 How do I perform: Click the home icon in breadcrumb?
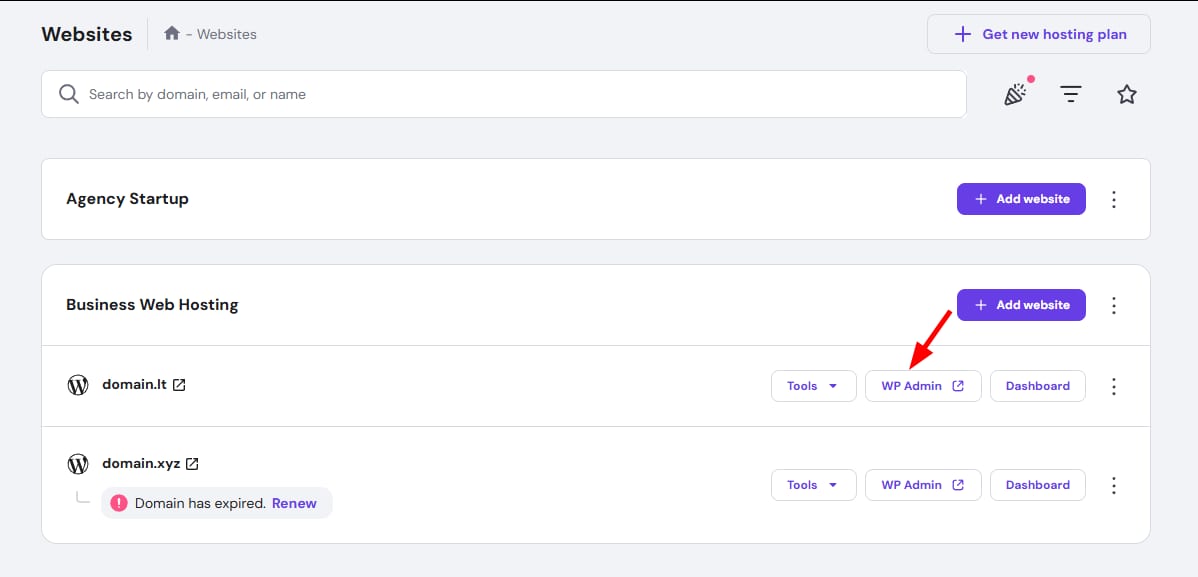point(172,34)
